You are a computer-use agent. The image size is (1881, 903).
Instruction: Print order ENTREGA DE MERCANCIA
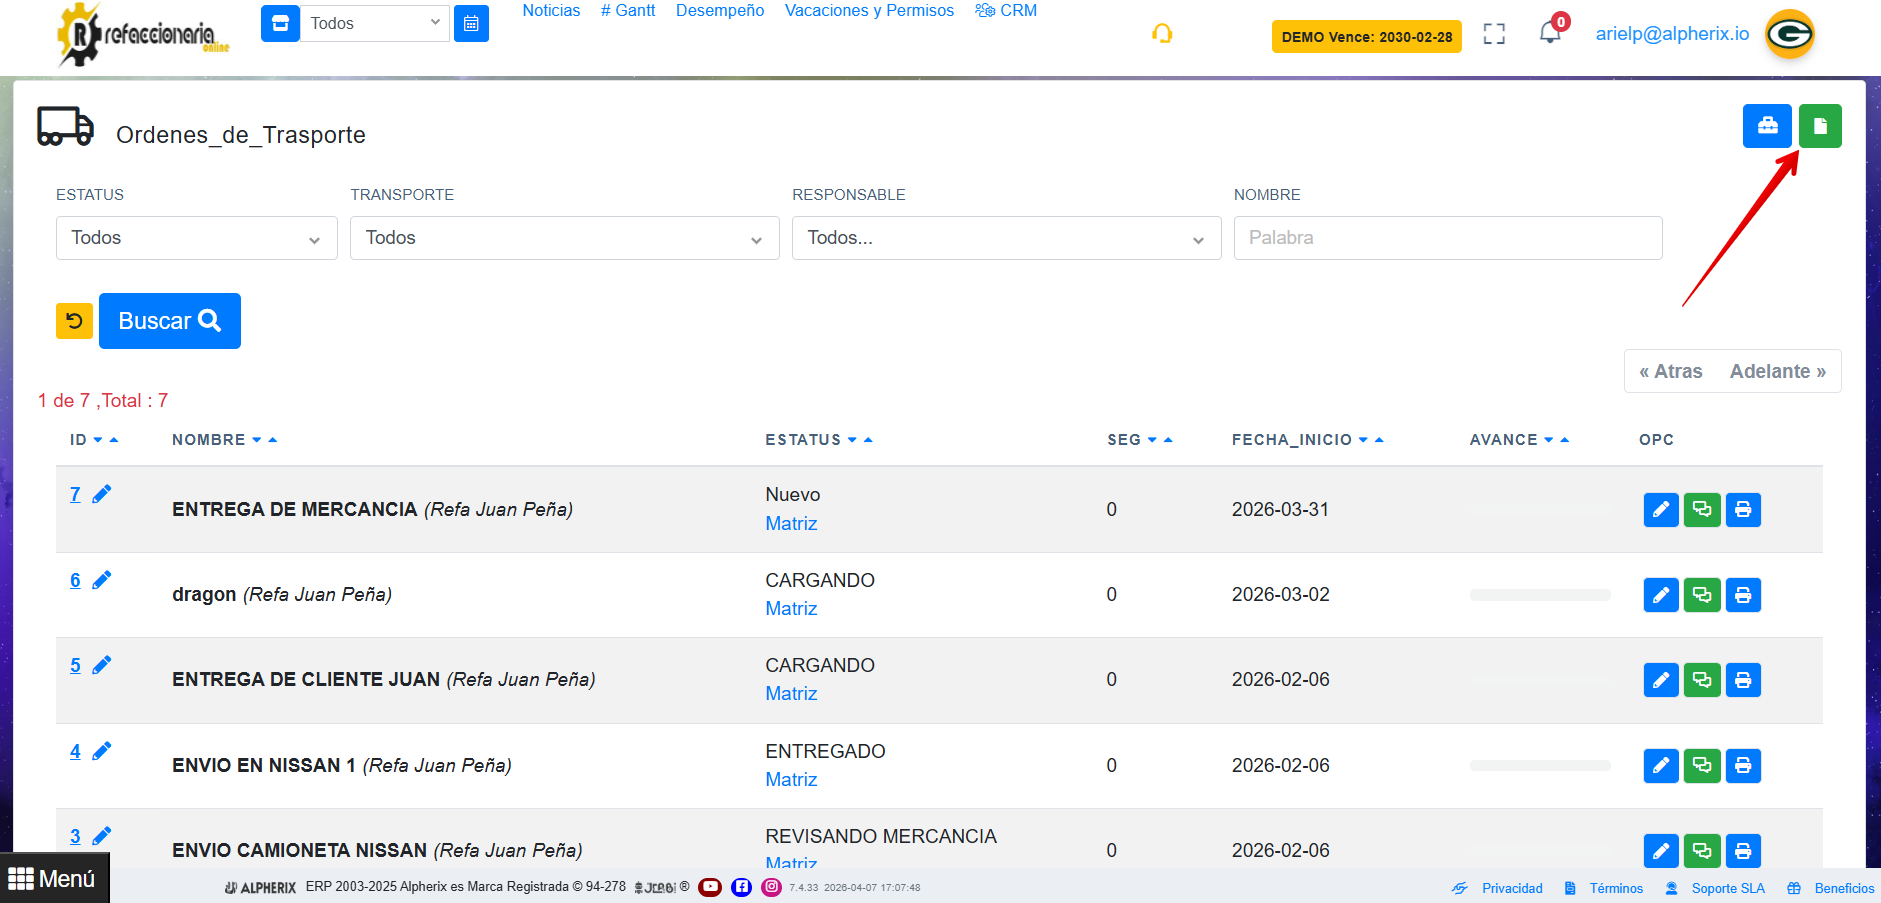pyautogui.click(x=1742, y=510)
